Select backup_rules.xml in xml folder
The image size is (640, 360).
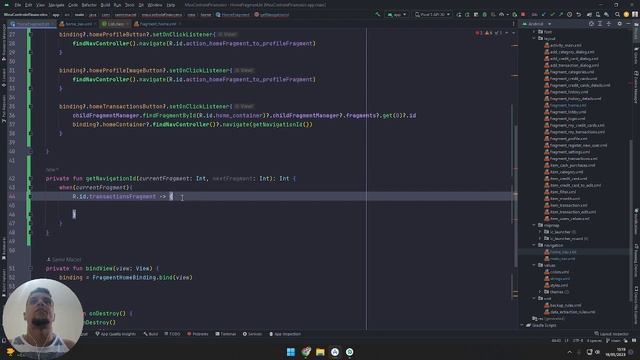[x=563, y=305]
